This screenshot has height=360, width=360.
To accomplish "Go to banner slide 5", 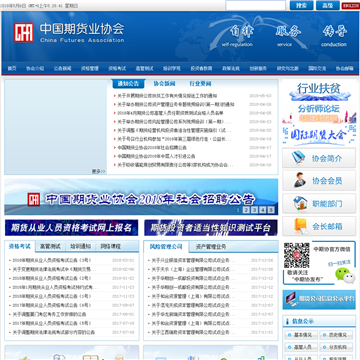I will (271, 210).
